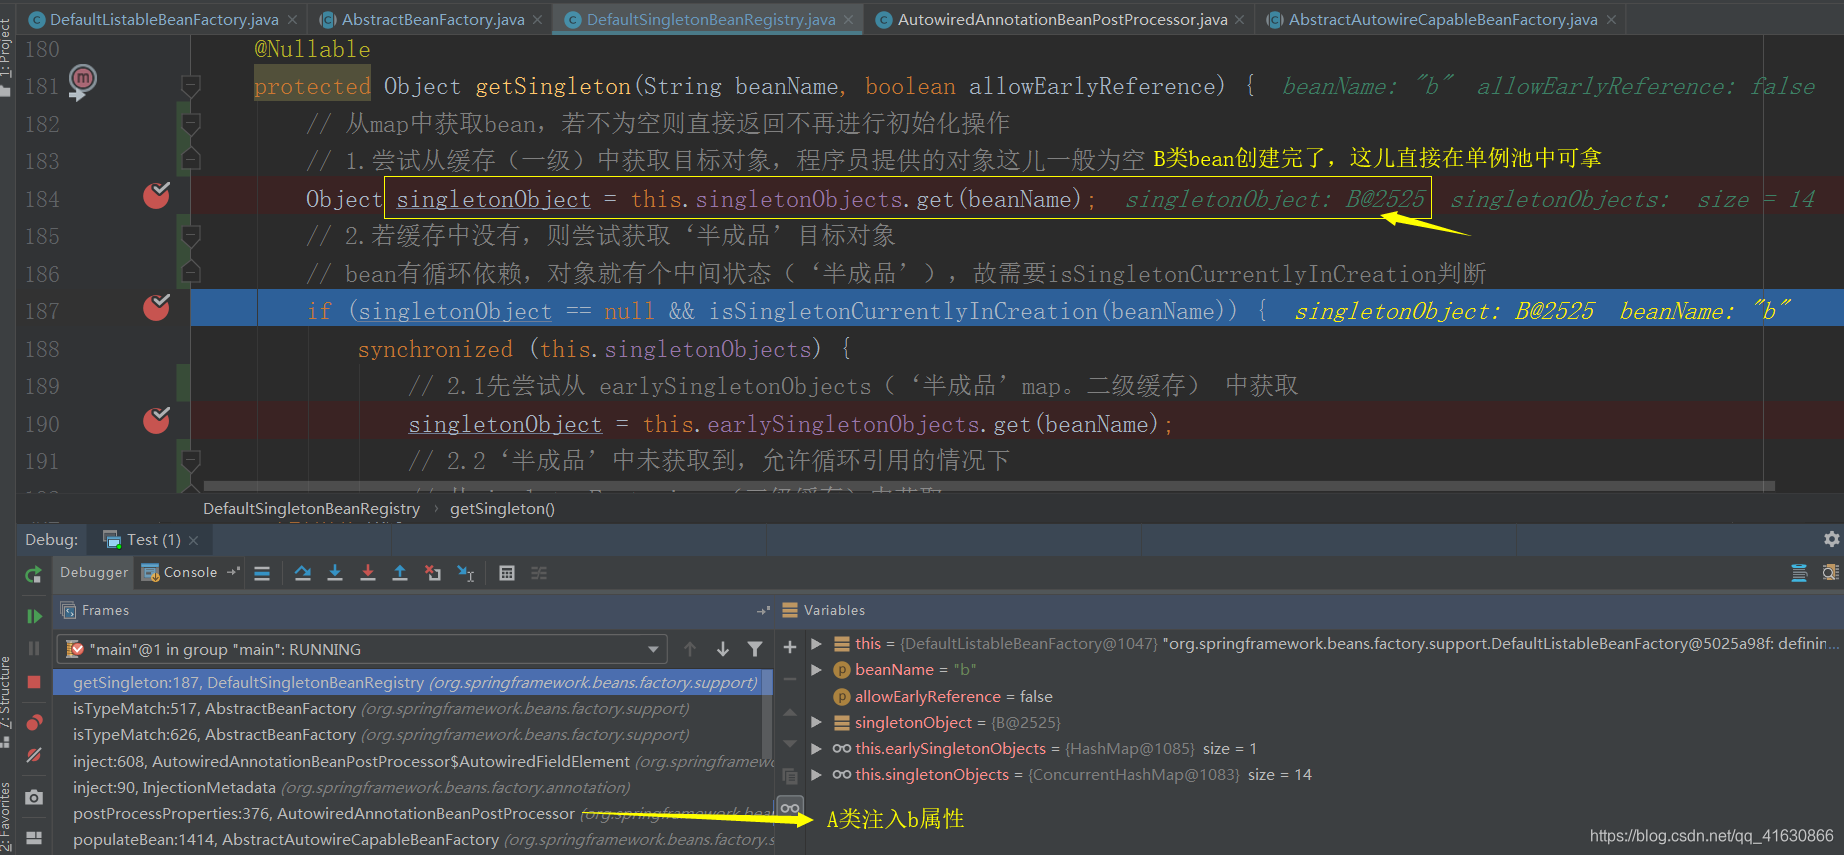This screenshot has width=1844, height=855.
Task: Rerun the Test debug session
Action: click(33, 574)
